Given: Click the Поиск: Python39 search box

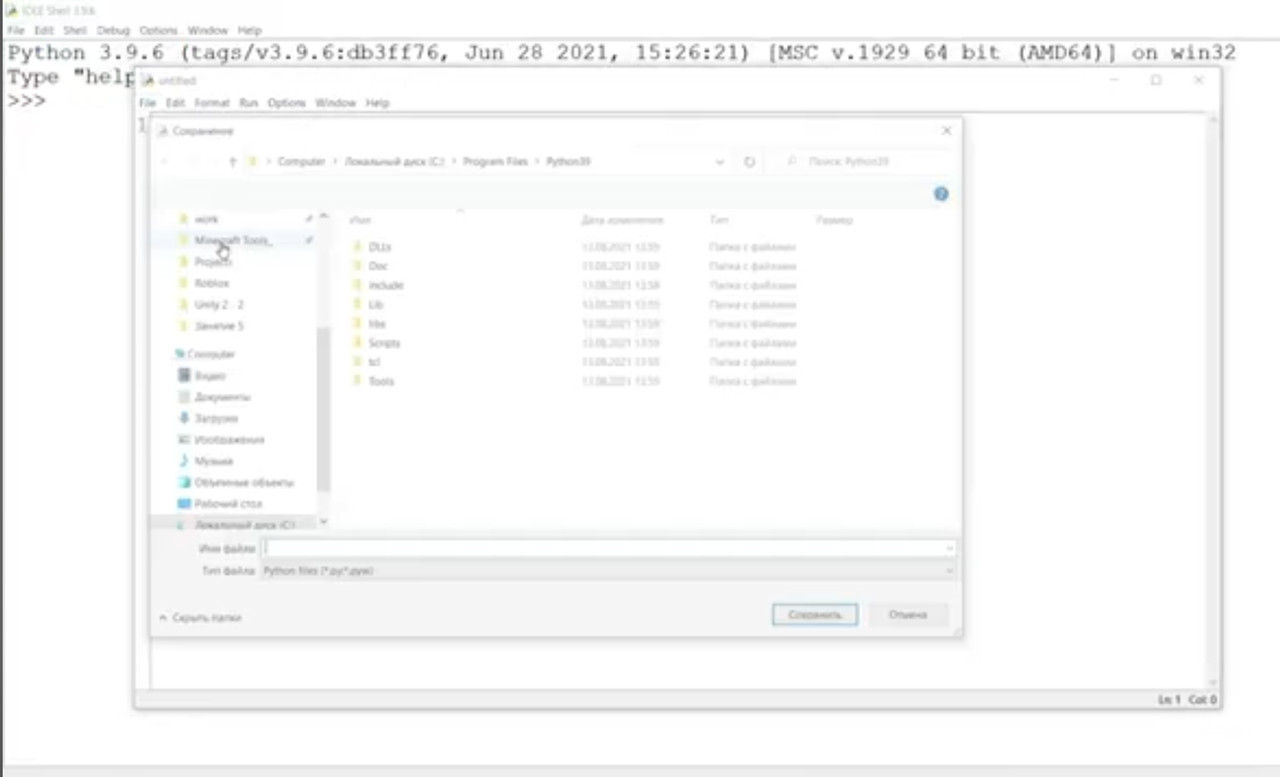Looking at the screenshot, I should (x=866, y=161).
